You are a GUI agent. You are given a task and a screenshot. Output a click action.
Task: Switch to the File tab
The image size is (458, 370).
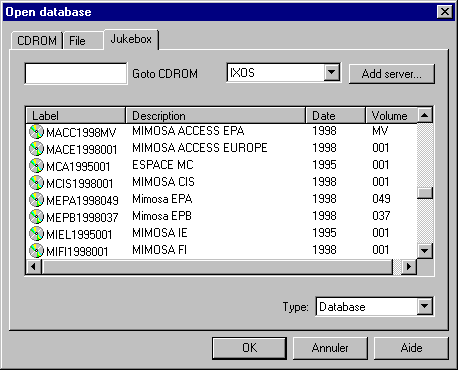pyautogui.click(x=83, y=41)
